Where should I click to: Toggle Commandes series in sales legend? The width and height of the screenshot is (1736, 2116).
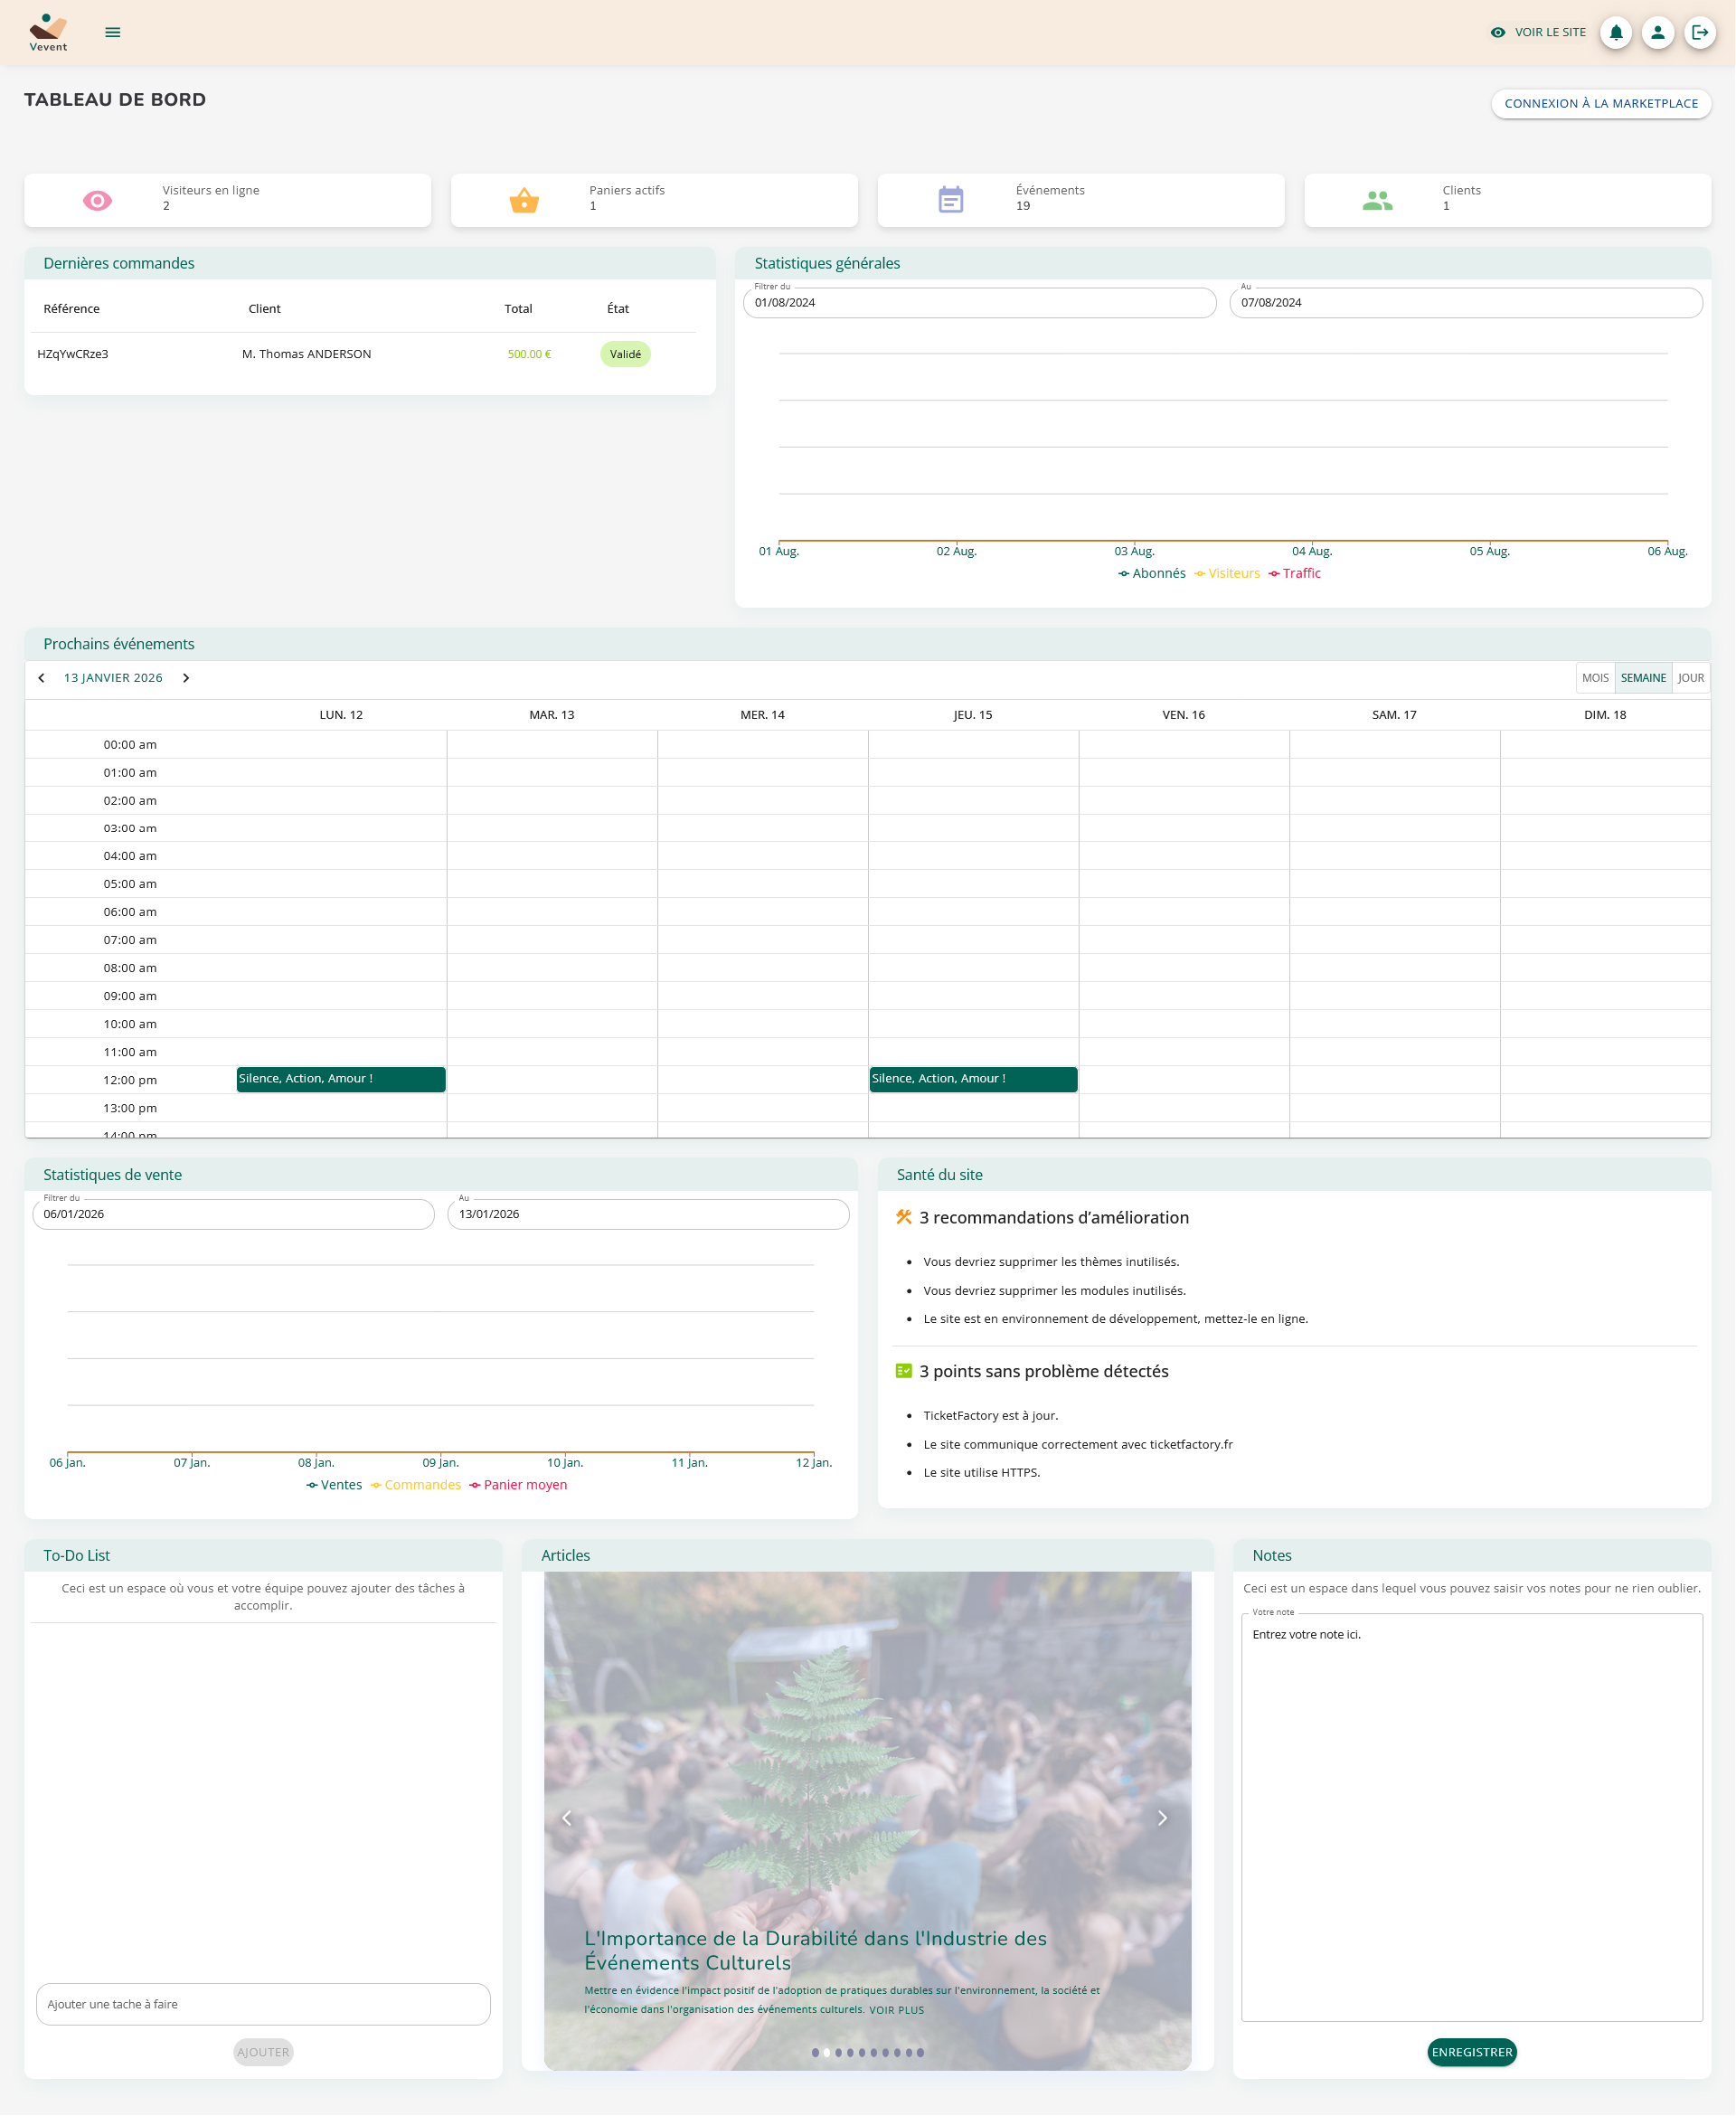tap(416, 1485)
